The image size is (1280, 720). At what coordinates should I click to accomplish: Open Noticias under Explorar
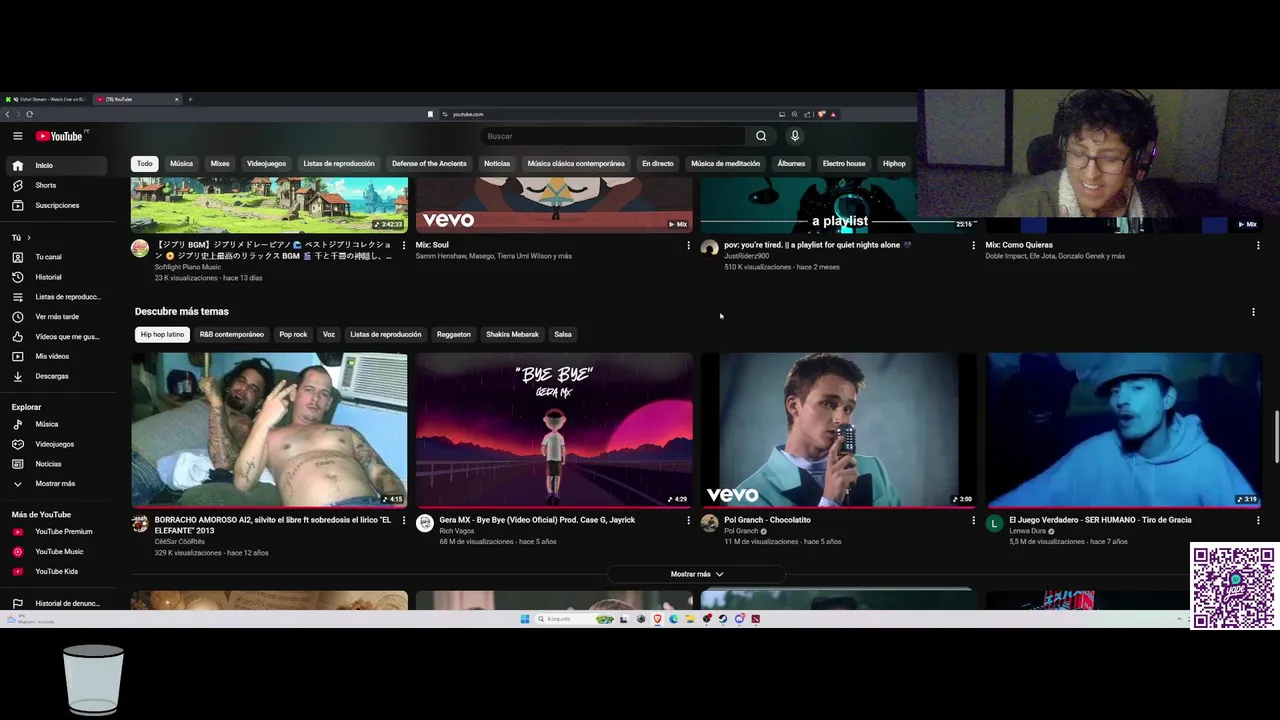pos(58,464)
